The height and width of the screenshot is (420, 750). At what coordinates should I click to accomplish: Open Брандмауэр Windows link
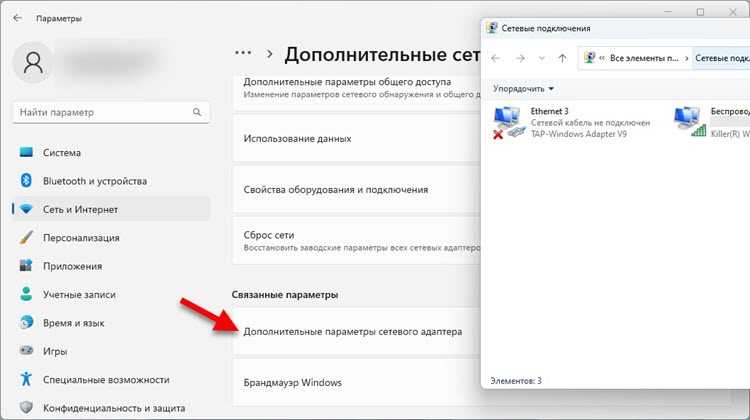click(356, 383)
